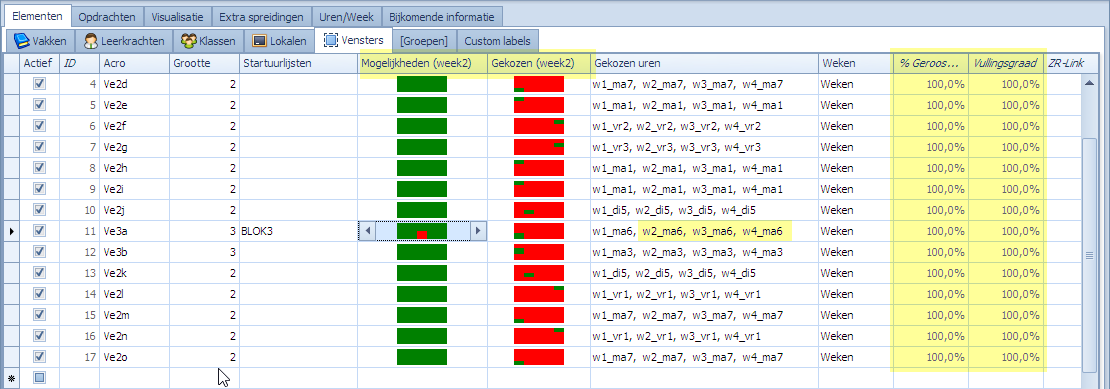The image size is (1110, 389).
Task: Select row indicator arrow for Ve3a
Action: point(10,231)
